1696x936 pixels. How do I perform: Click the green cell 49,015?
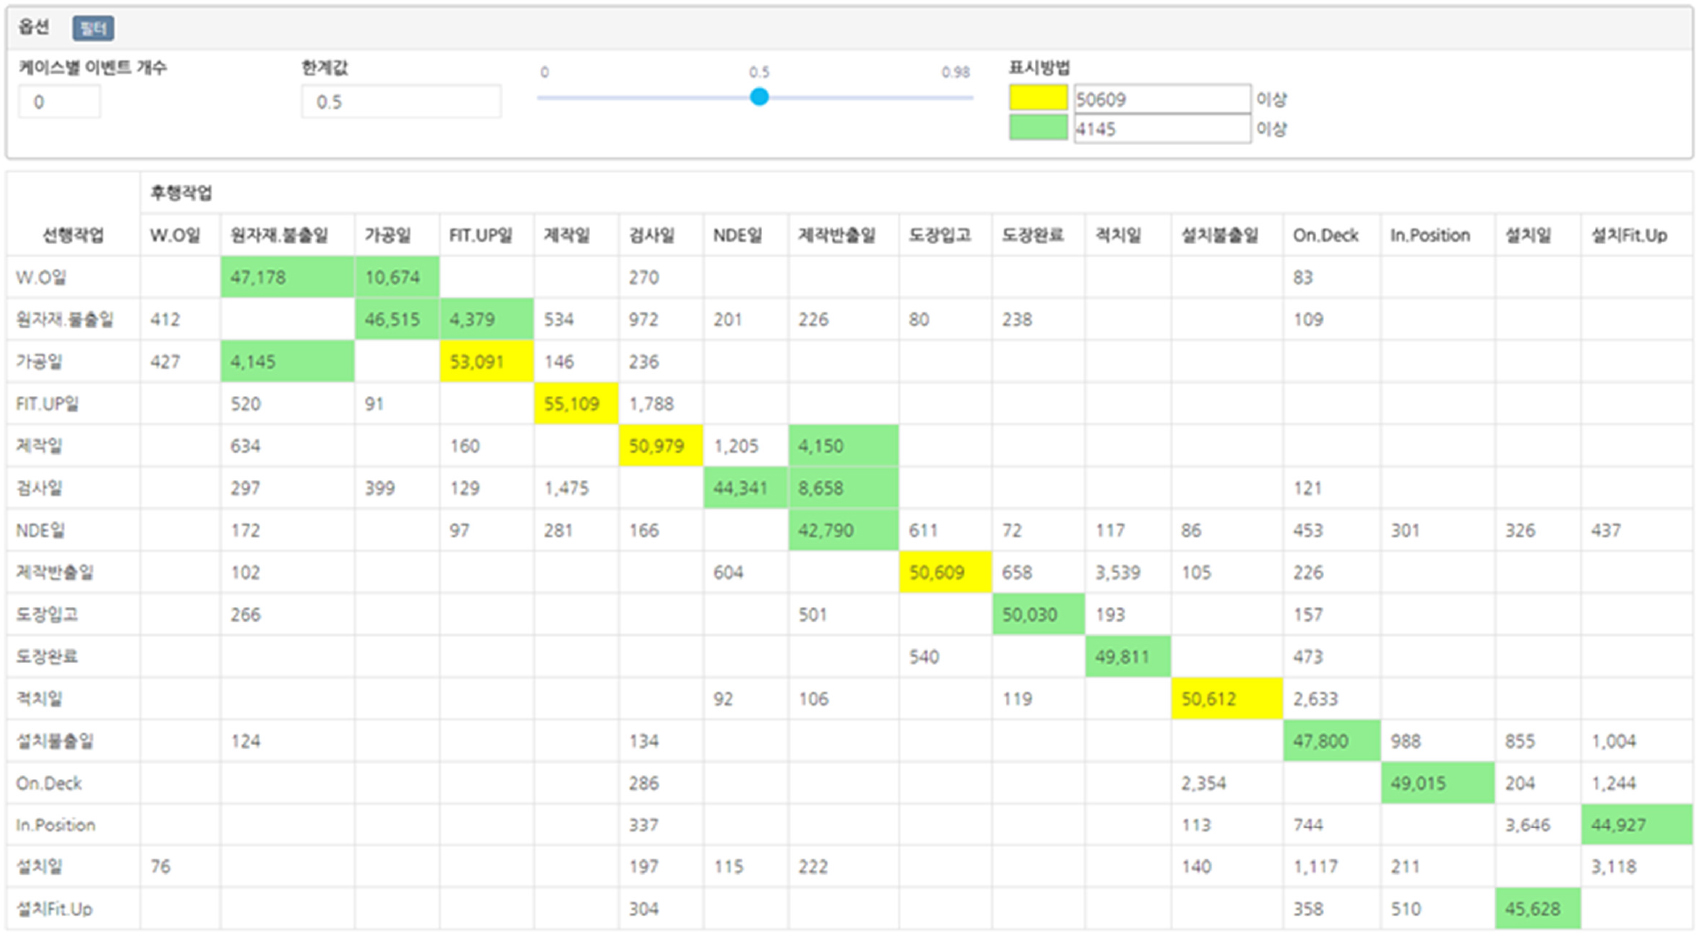[1437, 783]
